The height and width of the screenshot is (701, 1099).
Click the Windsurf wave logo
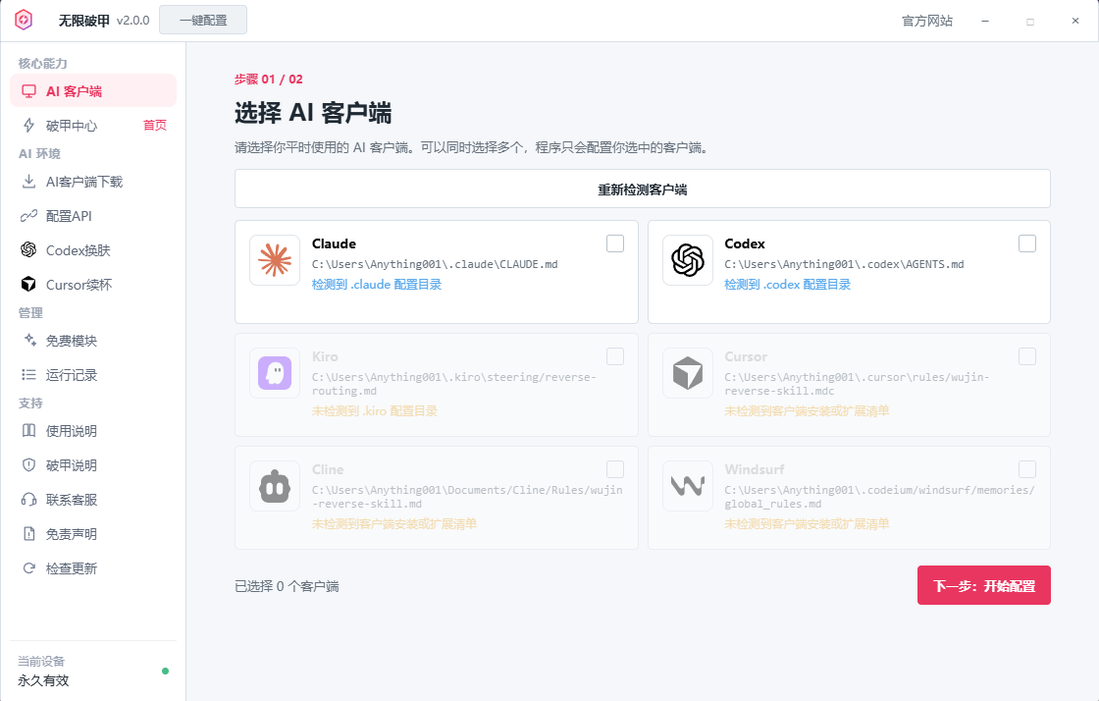pyautogui.click(x=688, y=486)
